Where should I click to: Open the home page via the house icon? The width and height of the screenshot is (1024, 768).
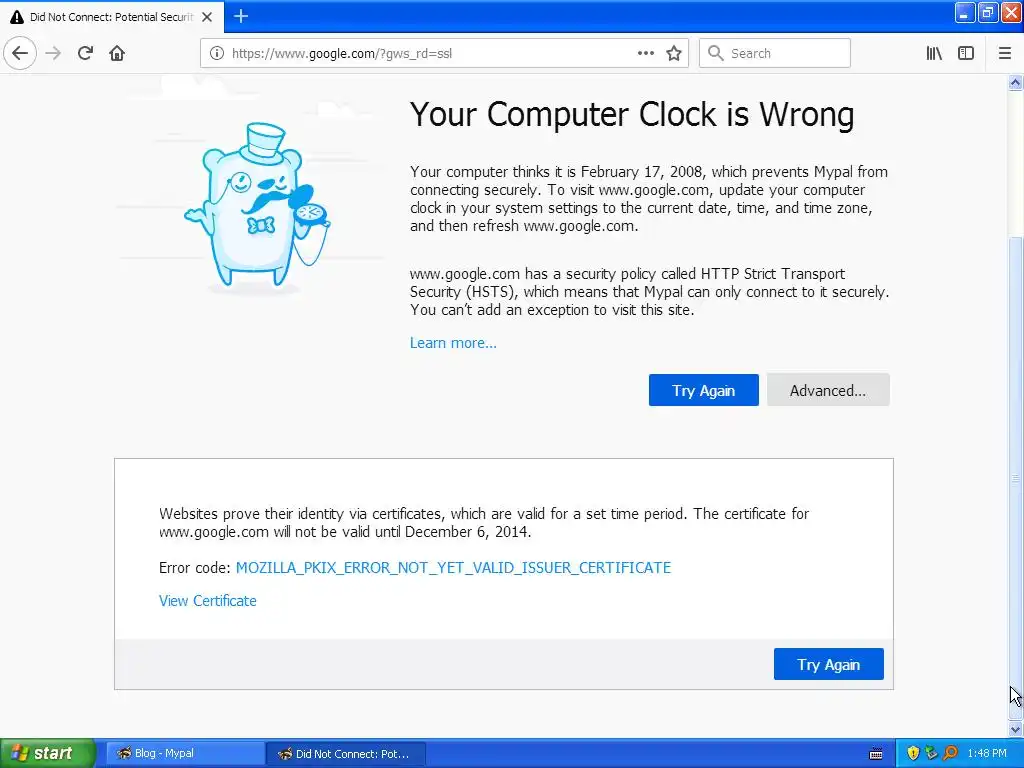click(x=117, y=54)
